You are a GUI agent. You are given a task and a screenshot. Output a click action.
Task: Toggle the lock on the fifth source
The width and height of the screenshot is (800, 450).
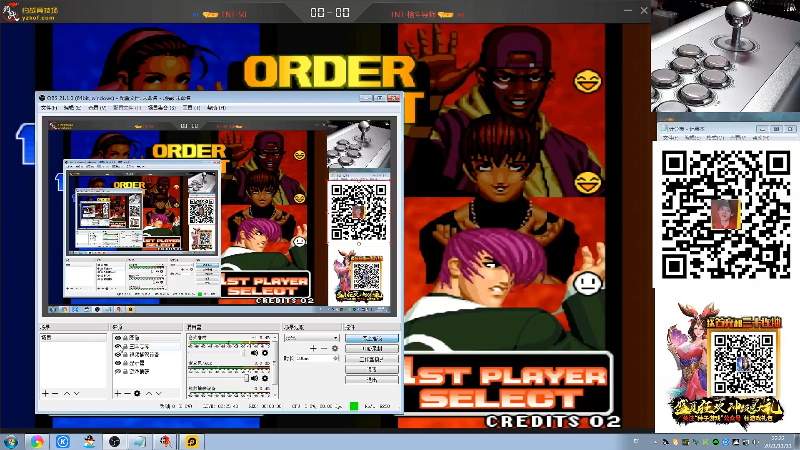pos(125,371)
